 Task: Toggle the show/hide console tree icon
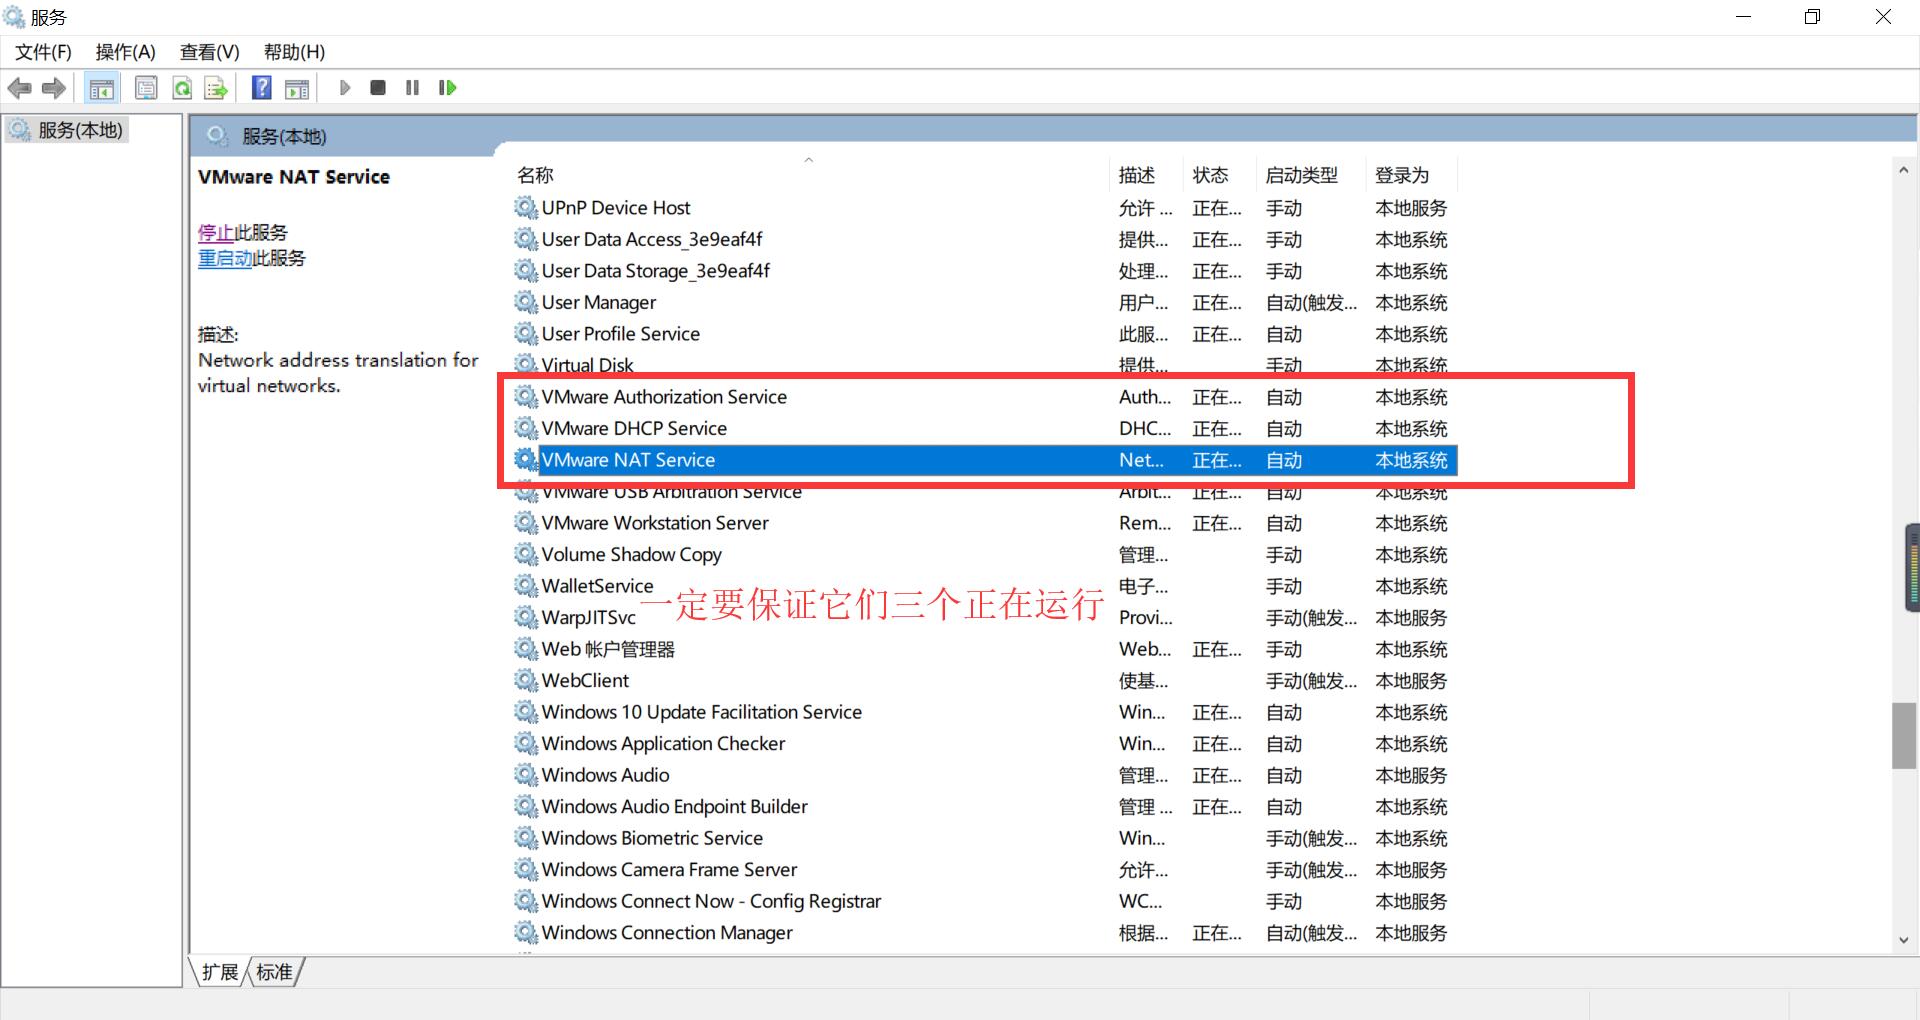click(x=102, y=88)
